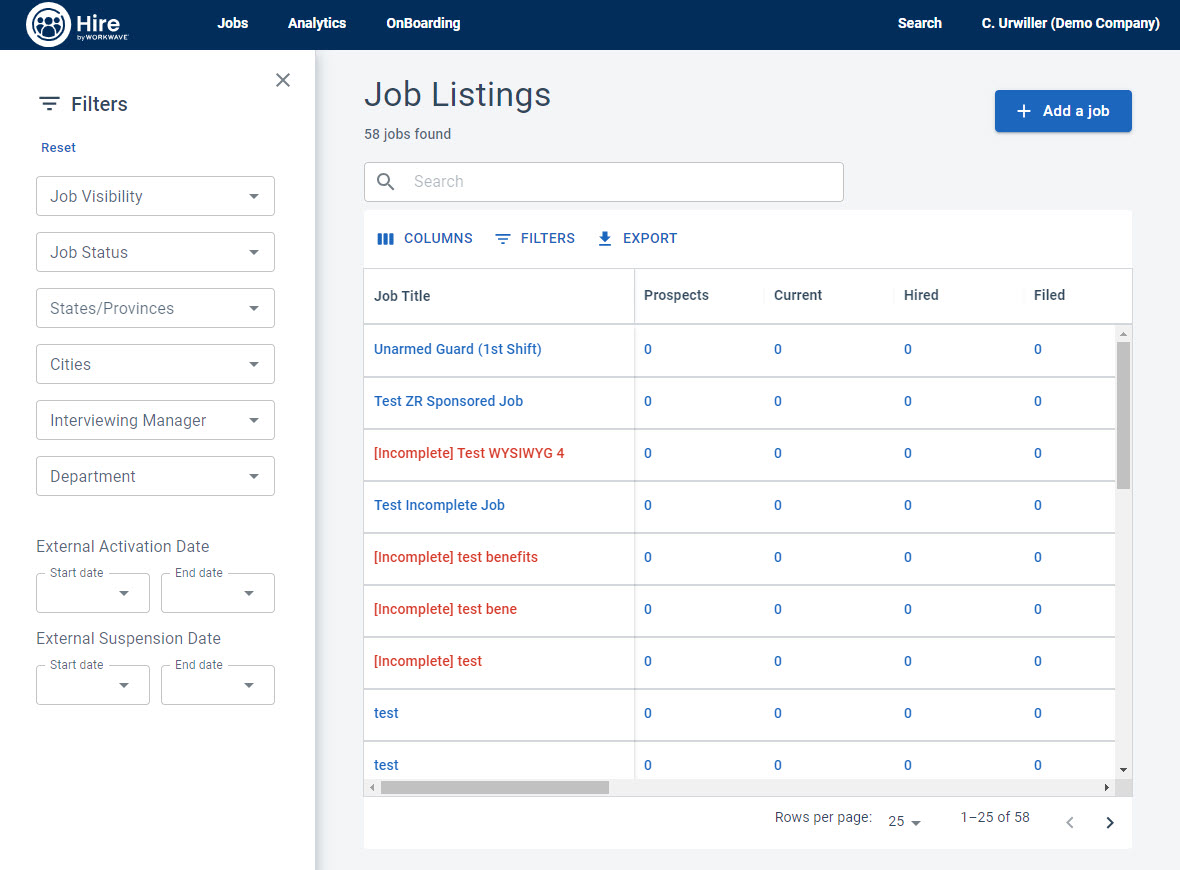Open the Job Visibility dropdown

tap(155, 196)
